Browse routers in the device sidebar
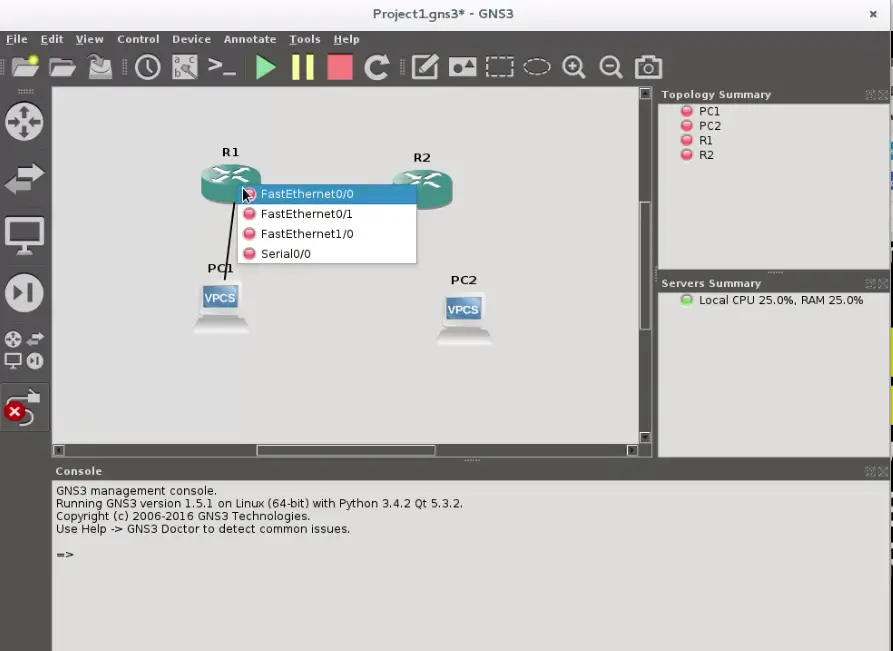Screen dimensions: 893x651 tap(24, 121)
